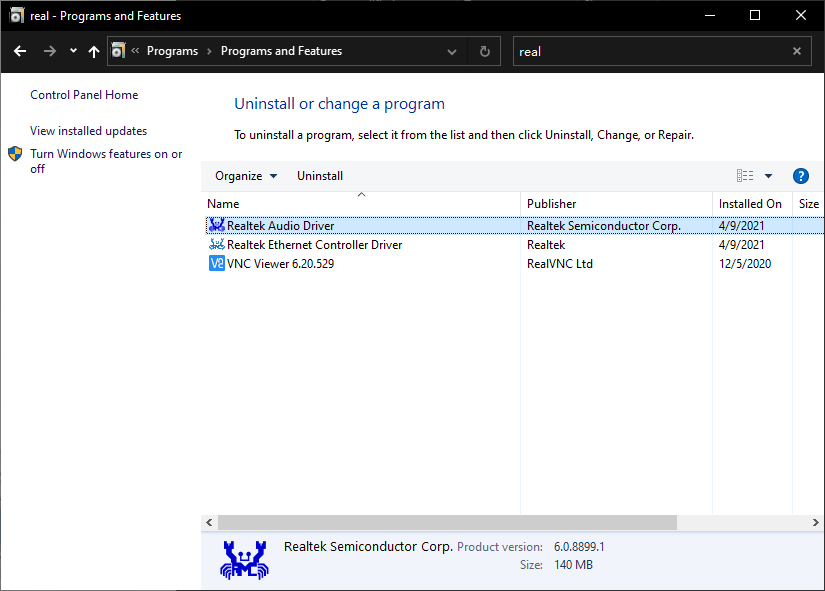Open View installed updates link
Image resolution: width=825 pixels, height=591 pixels.
click(x=88, y=131)
